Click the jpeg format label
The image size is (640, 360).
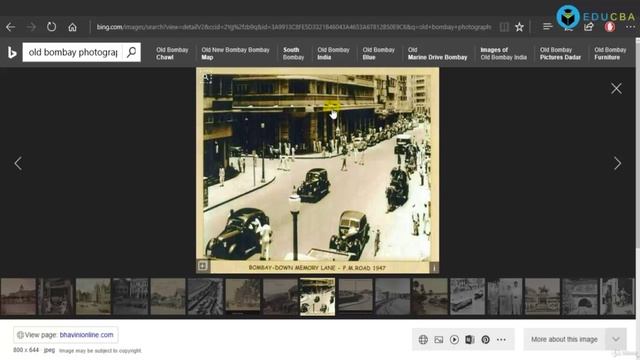(x=49, y=350)
